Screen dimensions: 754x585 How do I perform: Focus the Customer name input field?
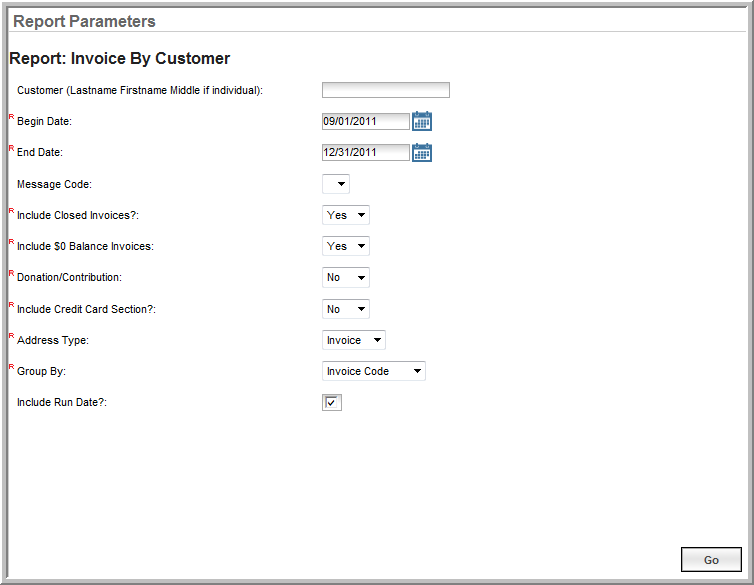coord(386,90)
